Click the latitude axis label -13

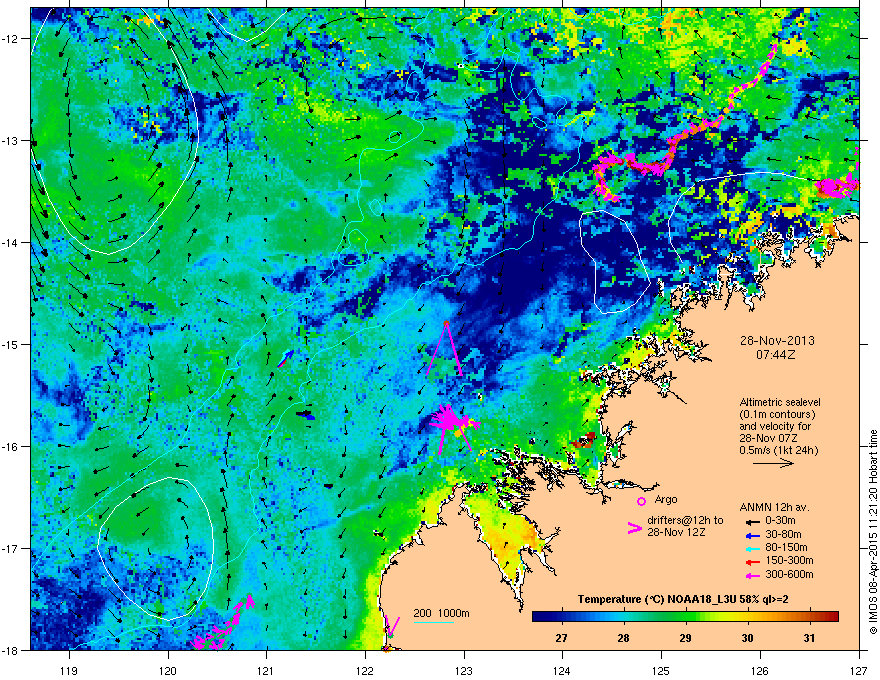point(11,141)
